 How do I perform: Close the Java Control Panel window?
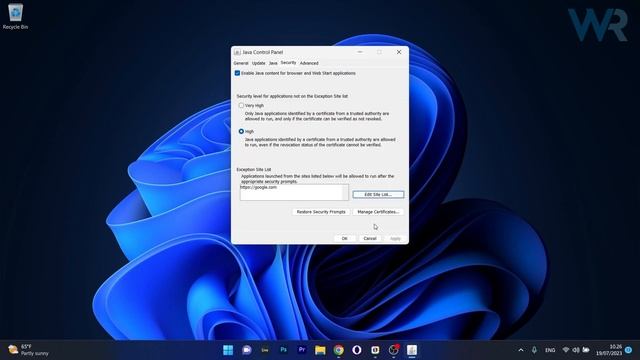[399, 52]
